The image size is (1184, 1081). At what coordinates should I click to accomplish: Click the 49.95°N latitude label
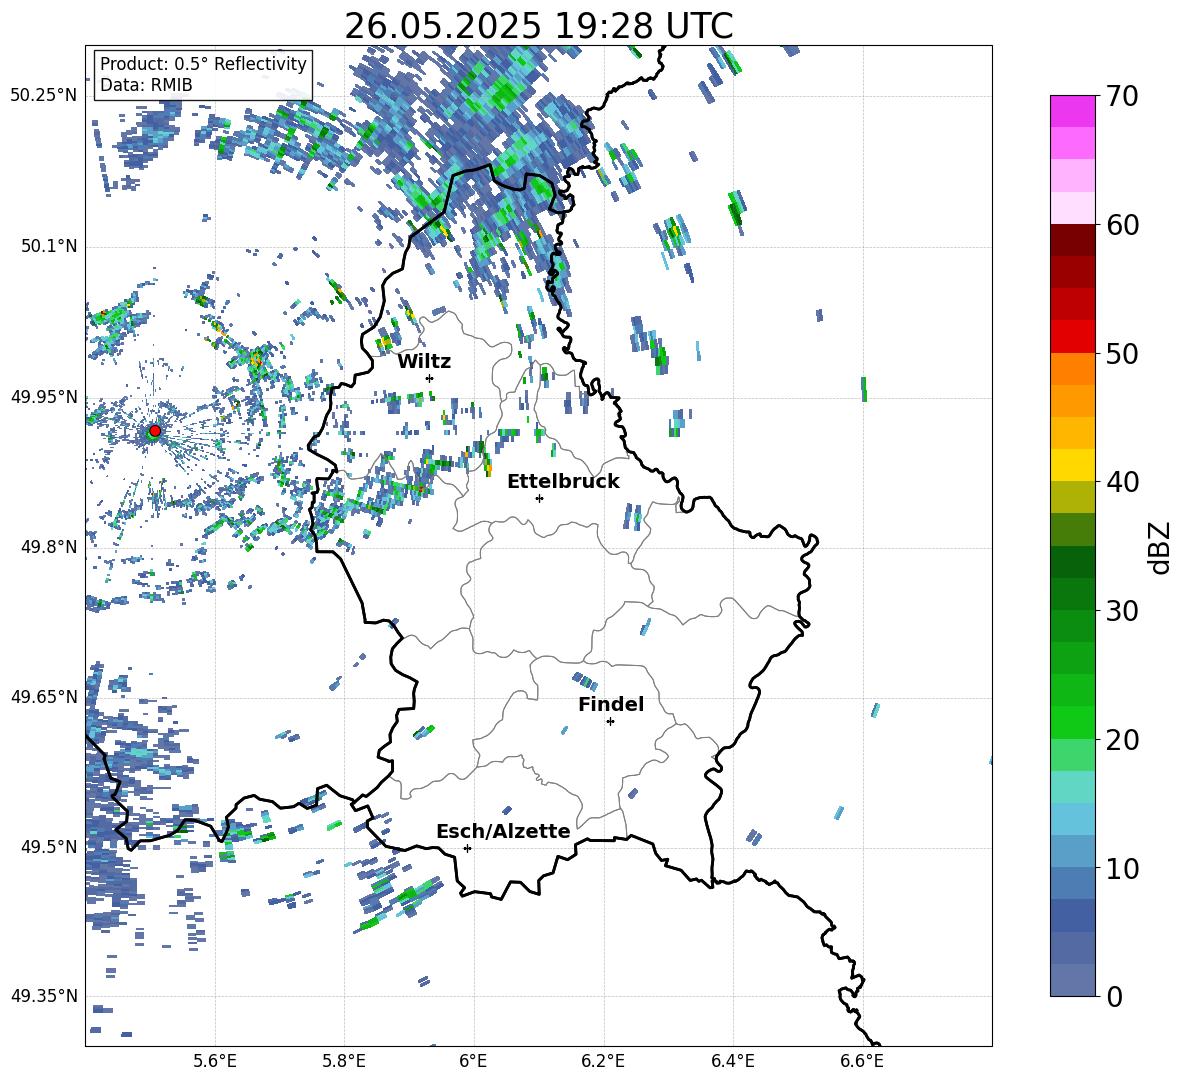(44, 397)
